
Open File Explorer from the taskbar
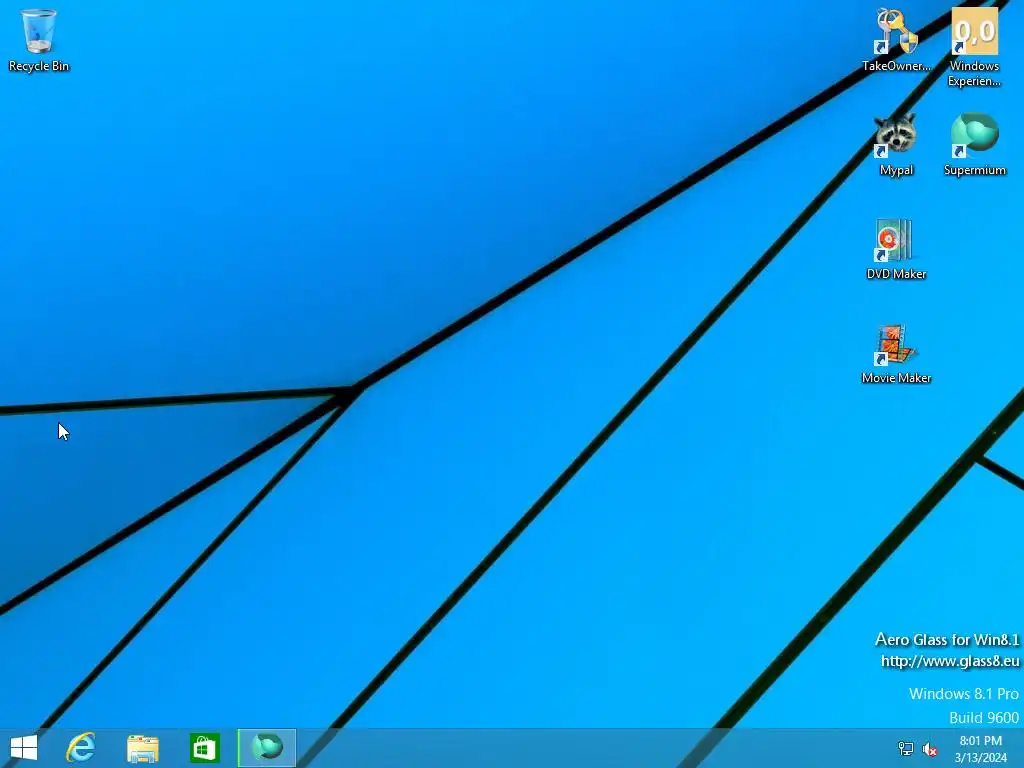coord(142,748)
